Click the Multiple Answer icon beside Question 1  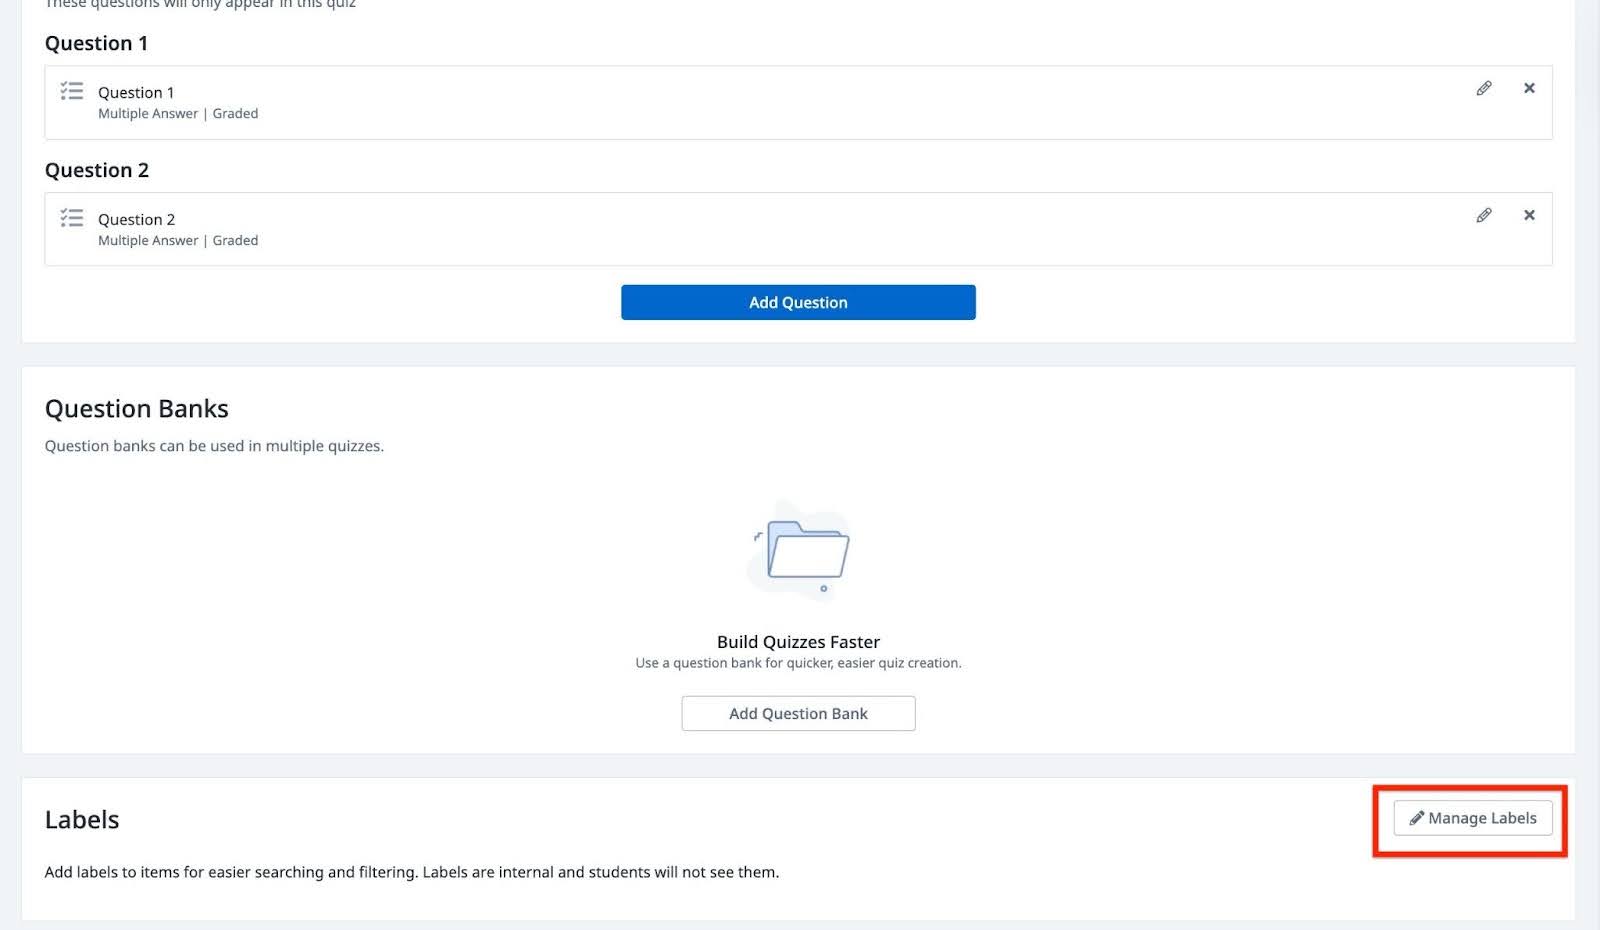coord(71,90)
